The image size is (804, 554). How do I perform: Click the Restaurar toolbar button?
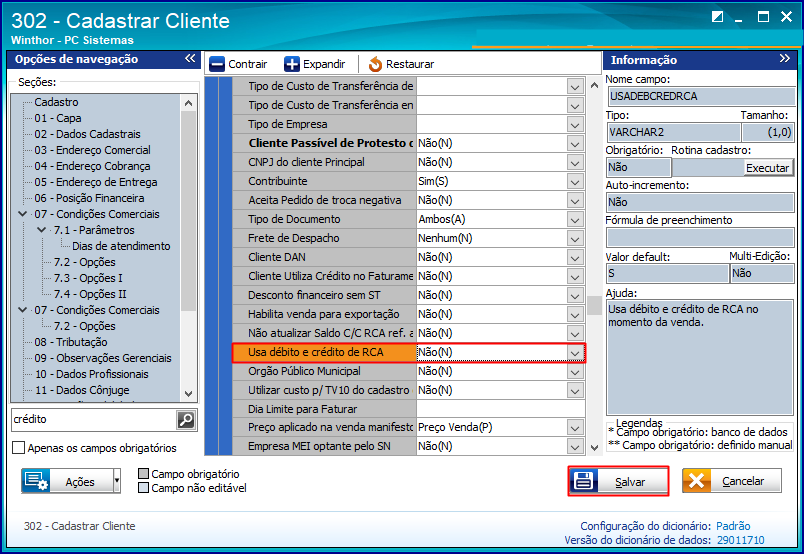[x=401, y=64]
